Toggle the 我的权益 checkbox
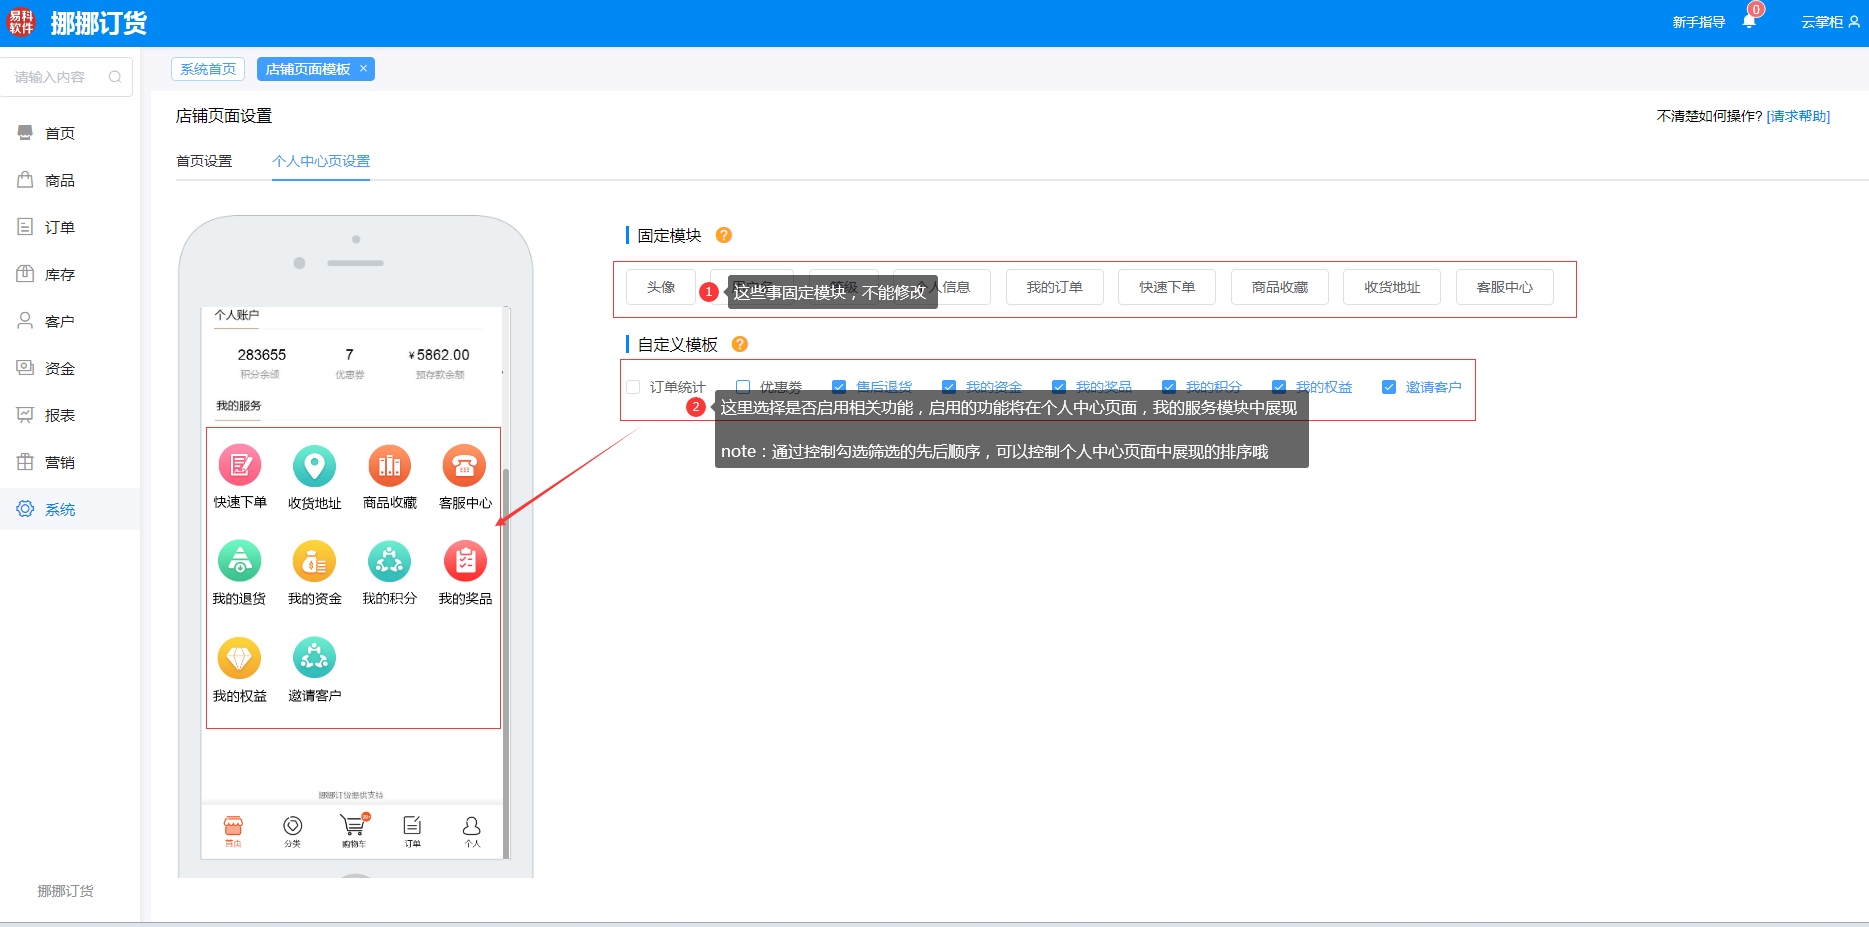Image resolution: width=1869 pixels, height=927 pixels. click(x=1279, y=387)
